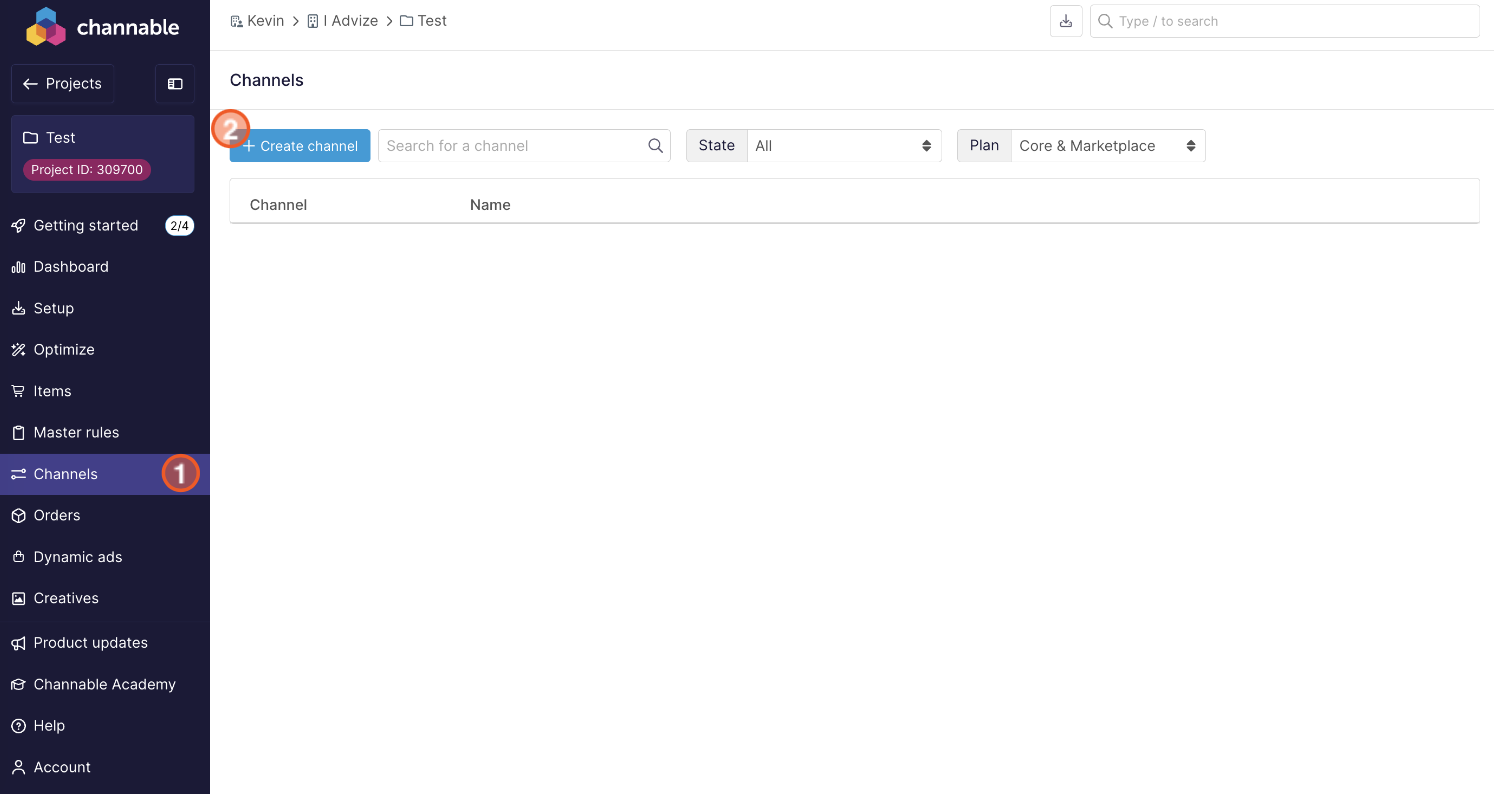
Task: Focus the Search for a channel field
Action: (512, 146)
